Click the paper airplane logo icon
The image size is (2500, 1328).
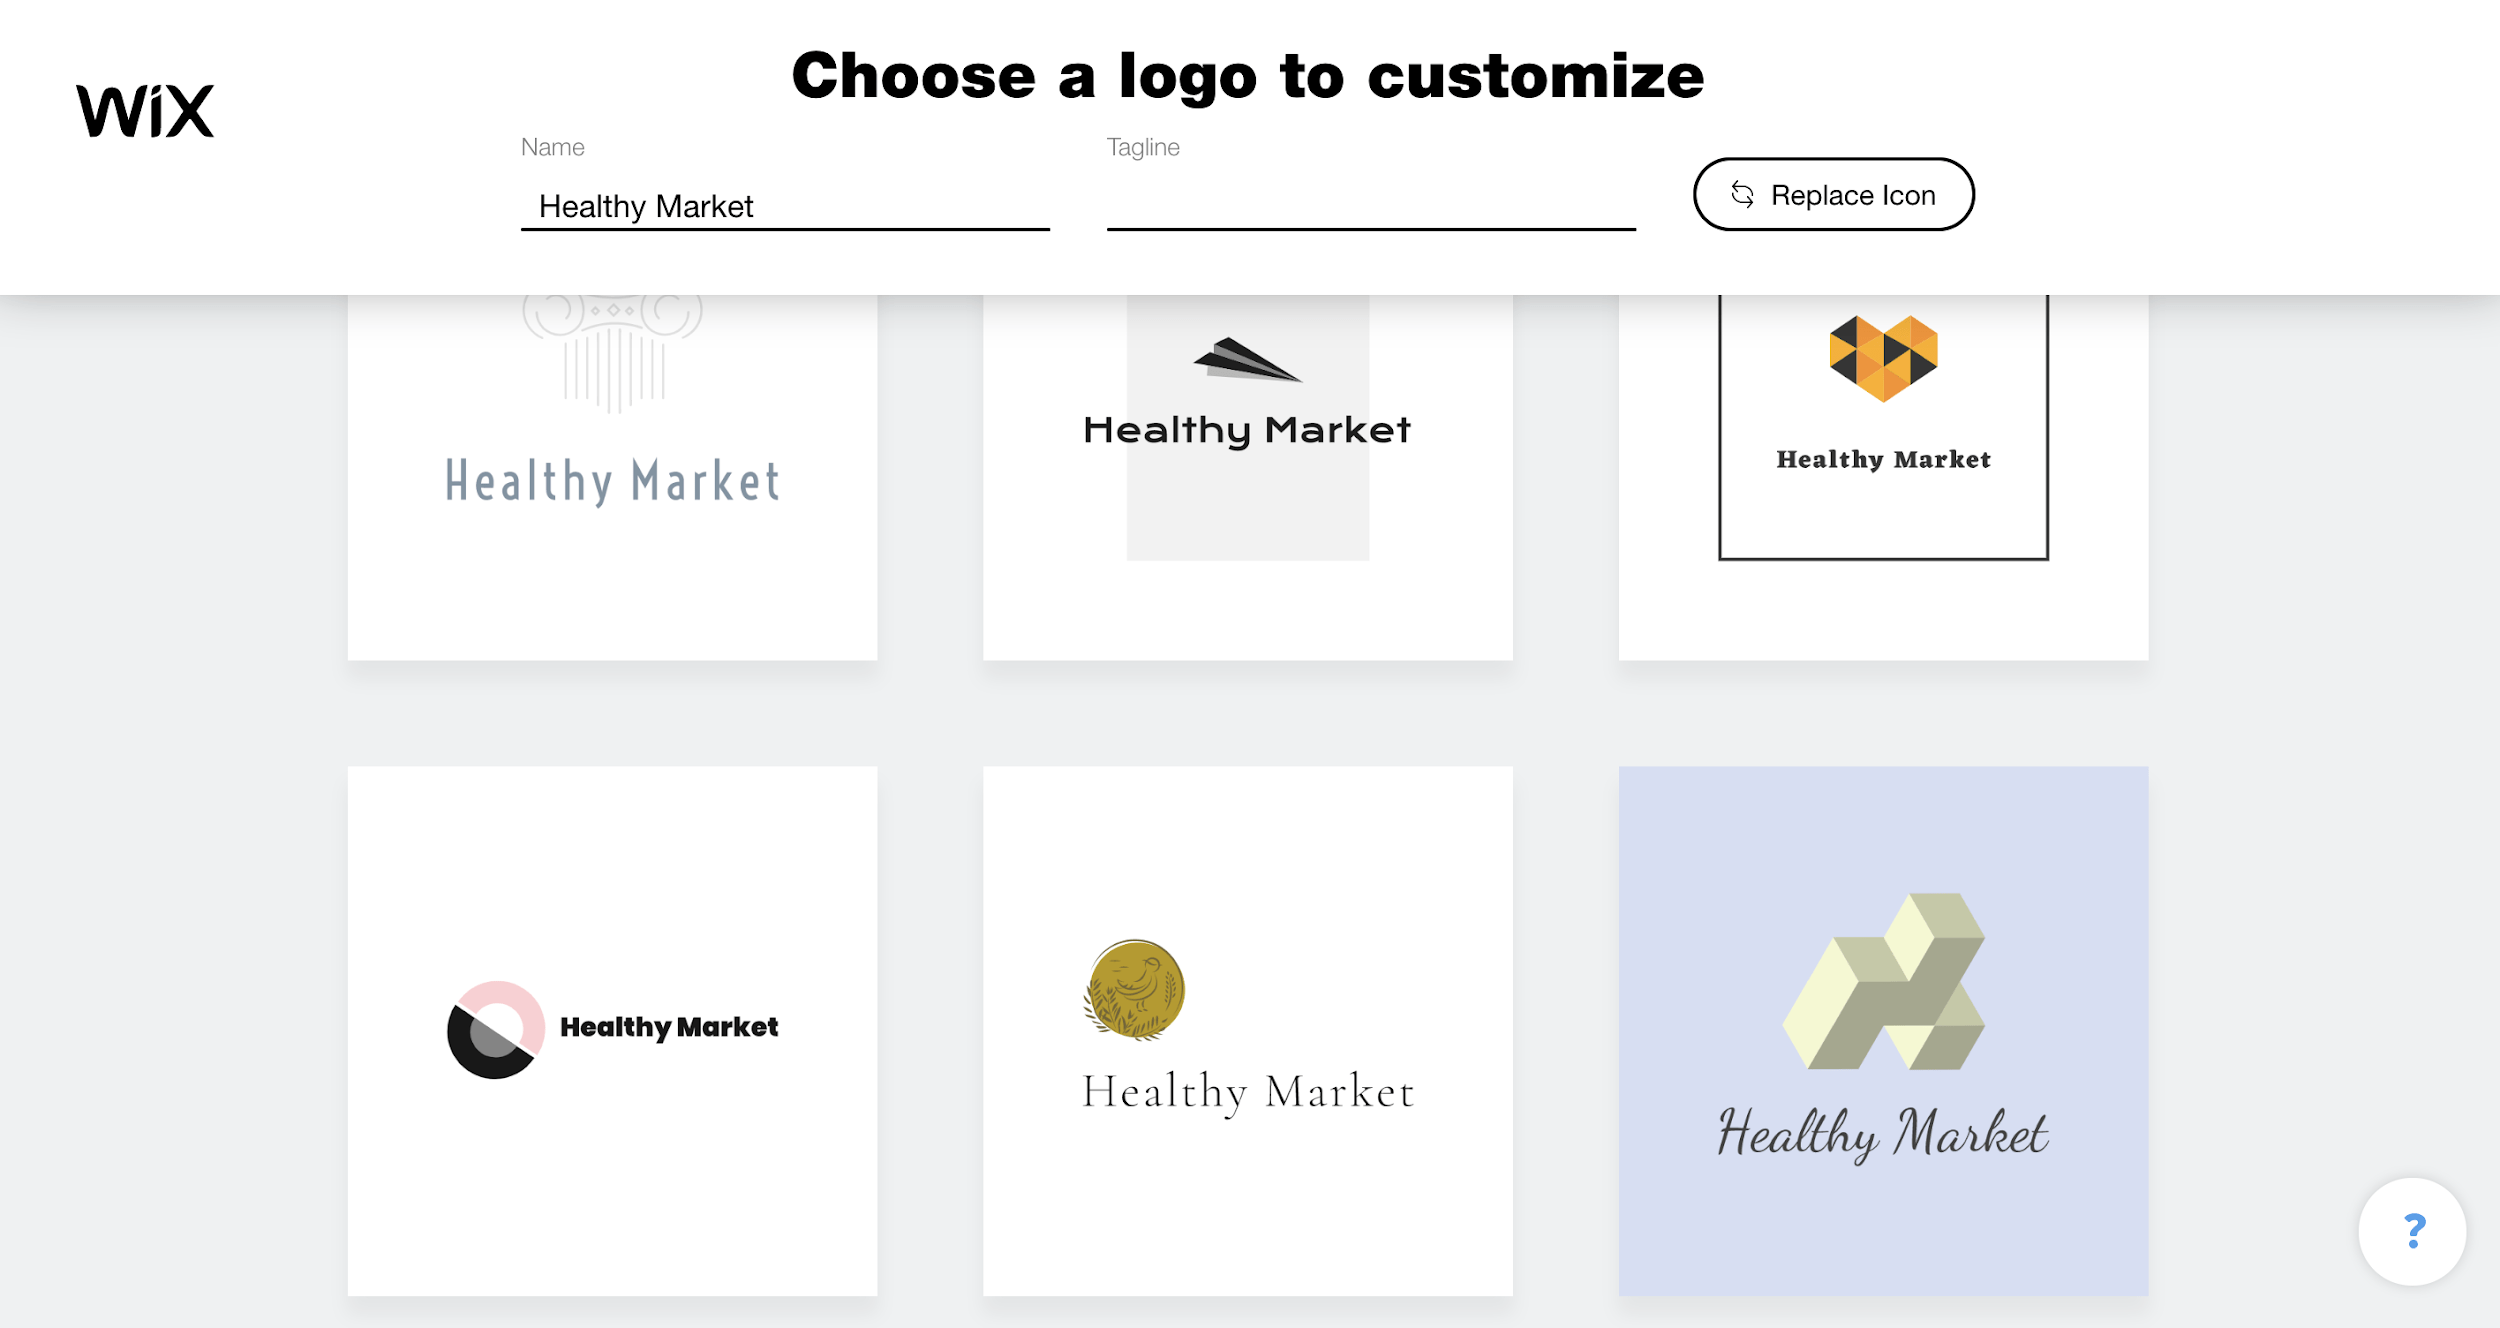[x=1247, y=360]
